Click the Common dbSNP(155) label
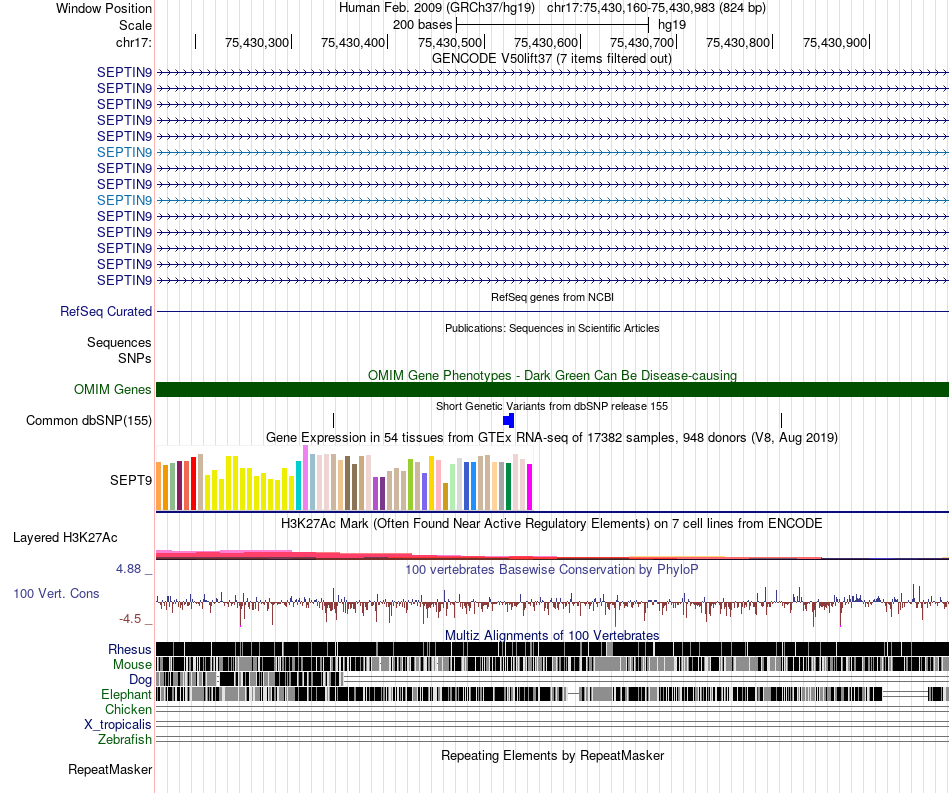The image size is (950, 793). (x=89, y=420)
